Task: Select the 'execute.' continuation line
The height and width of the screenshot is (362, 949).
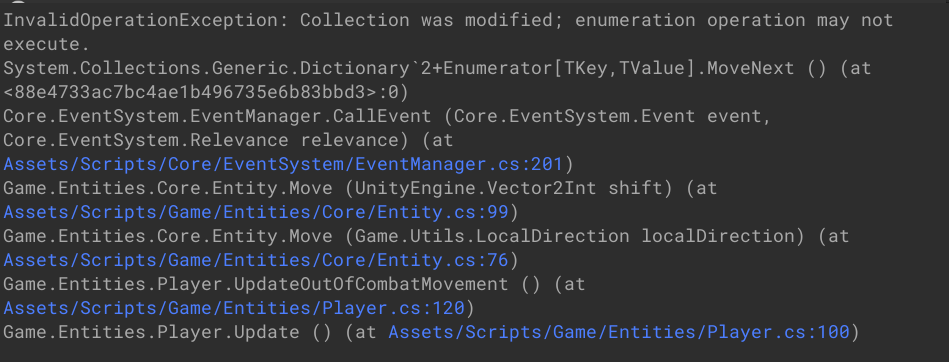Action: click(x=46, y=44)
